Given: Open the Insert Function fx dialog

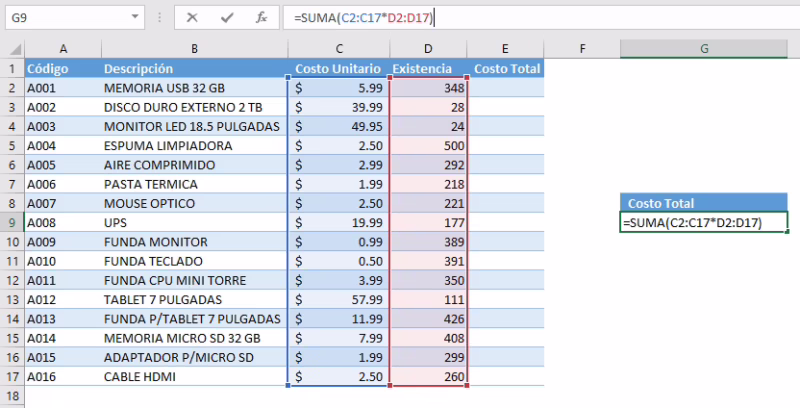Looking at the screenshot, I should (260, 17).
